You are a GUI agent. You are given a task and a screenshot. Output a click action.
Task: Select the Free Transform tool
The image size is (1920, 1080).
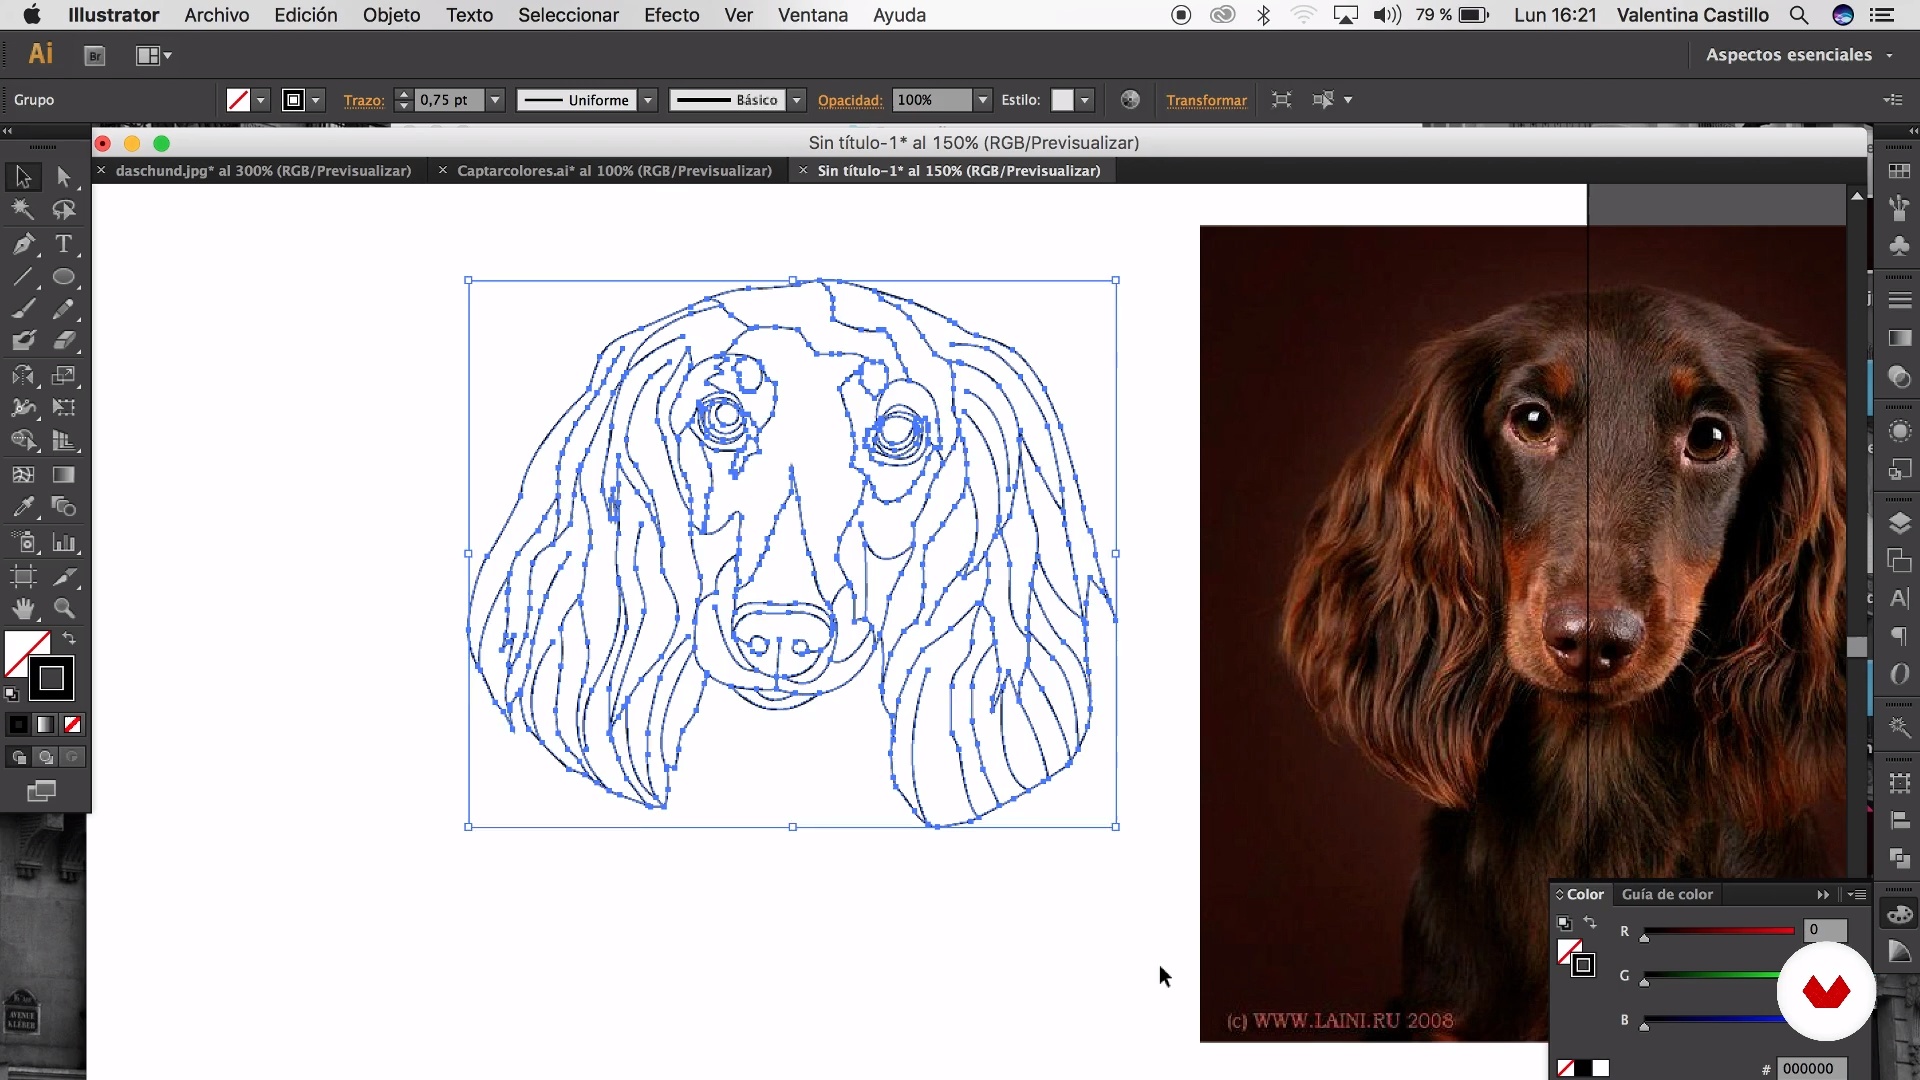click(x=64, y=408)
